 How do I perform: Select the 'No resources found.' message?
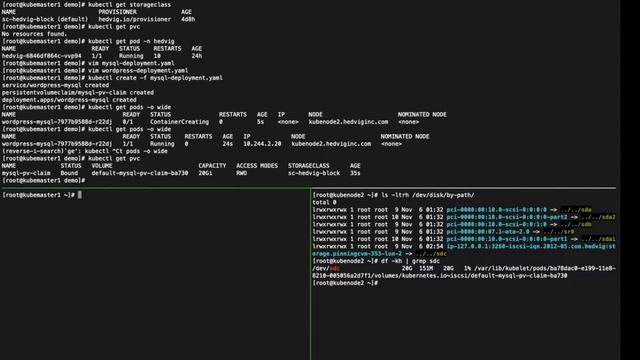point(34,34)
